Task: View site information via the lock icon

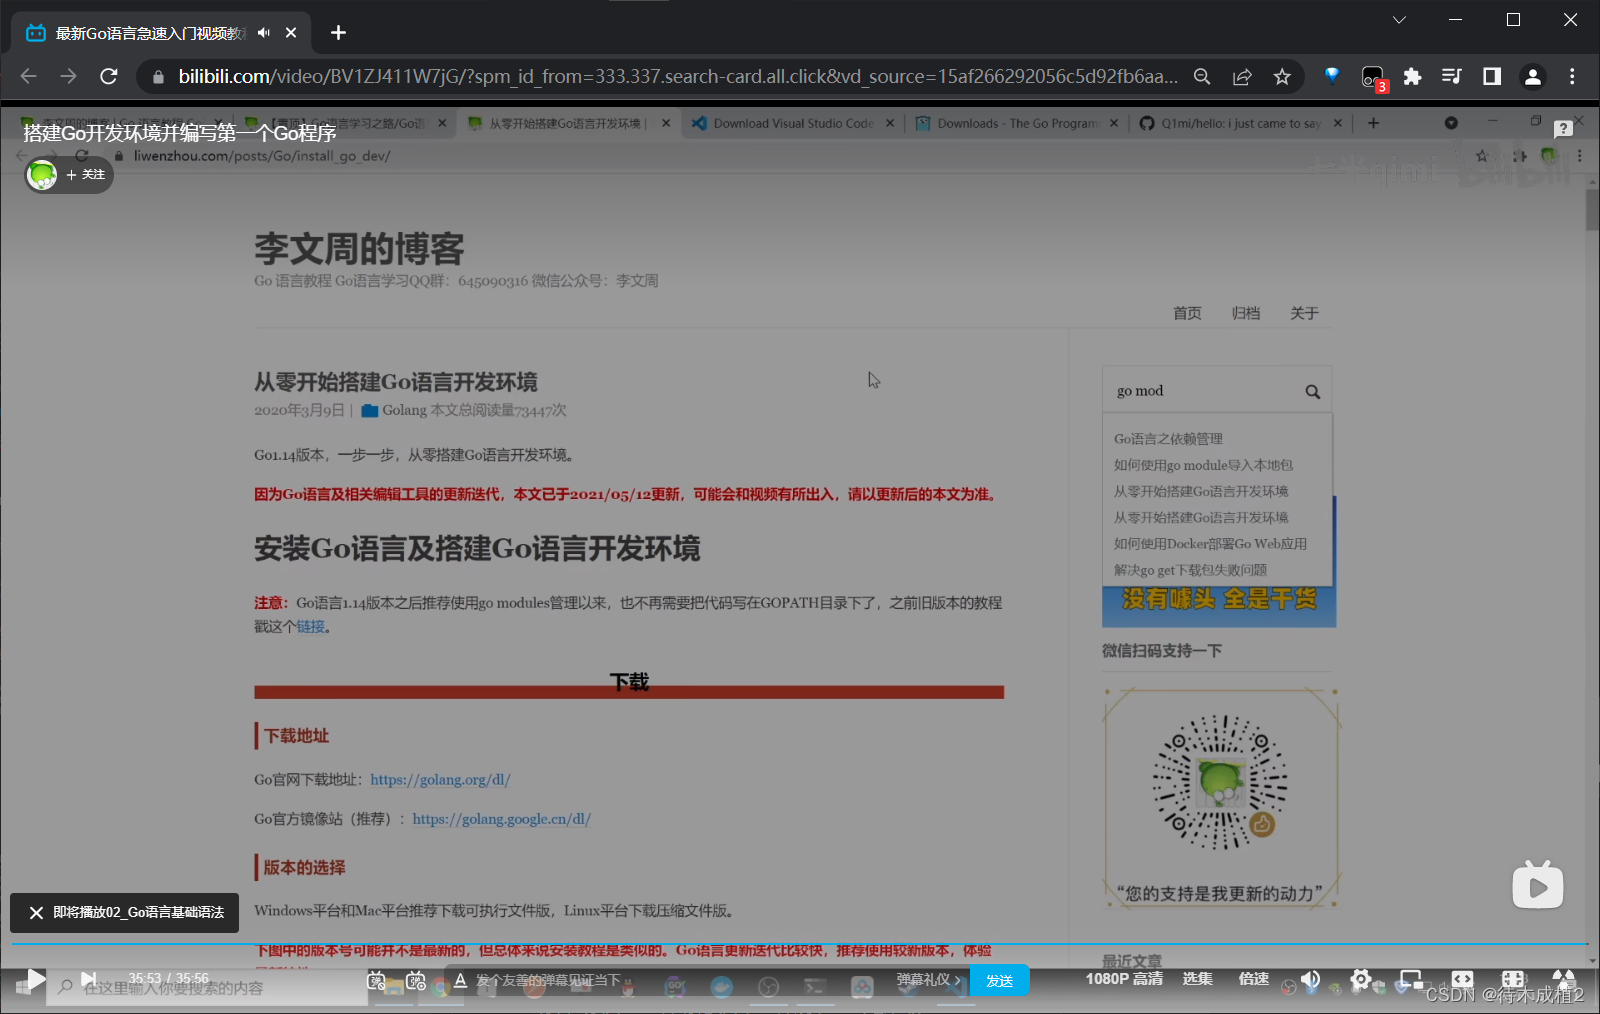Action: coord(158,77)
